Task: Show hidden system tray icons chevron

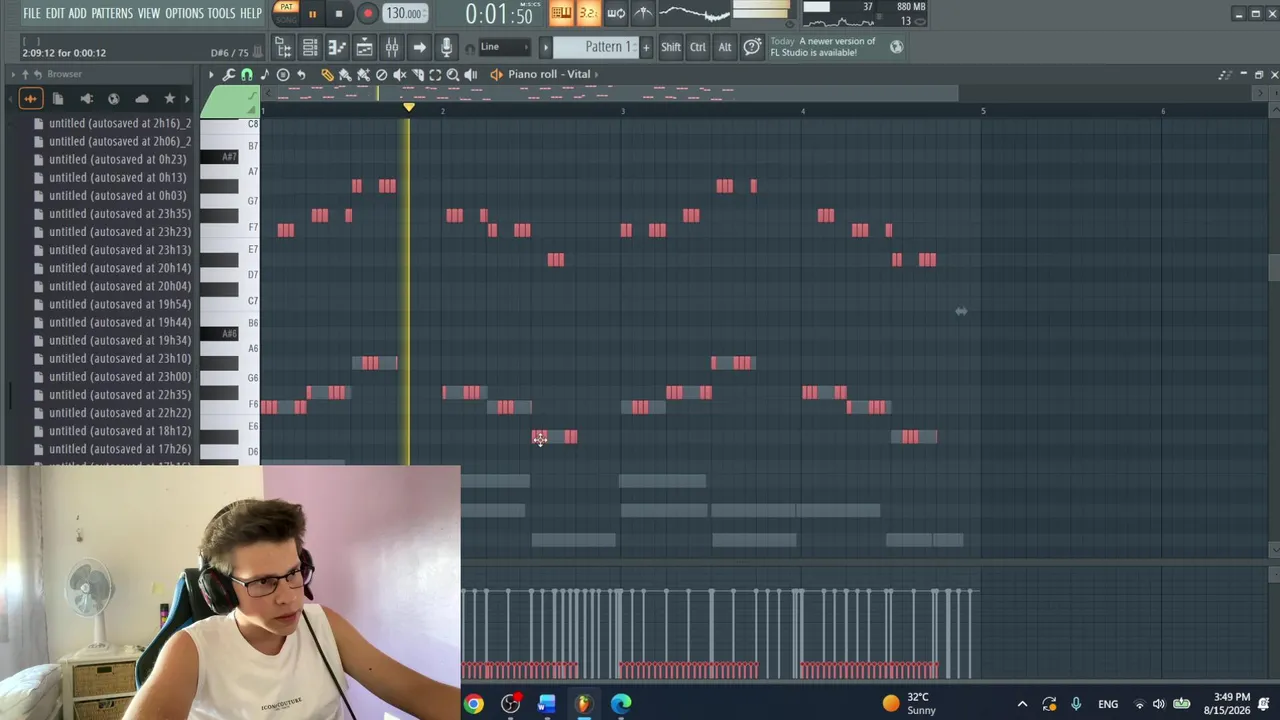Action: coord(1022,704)
